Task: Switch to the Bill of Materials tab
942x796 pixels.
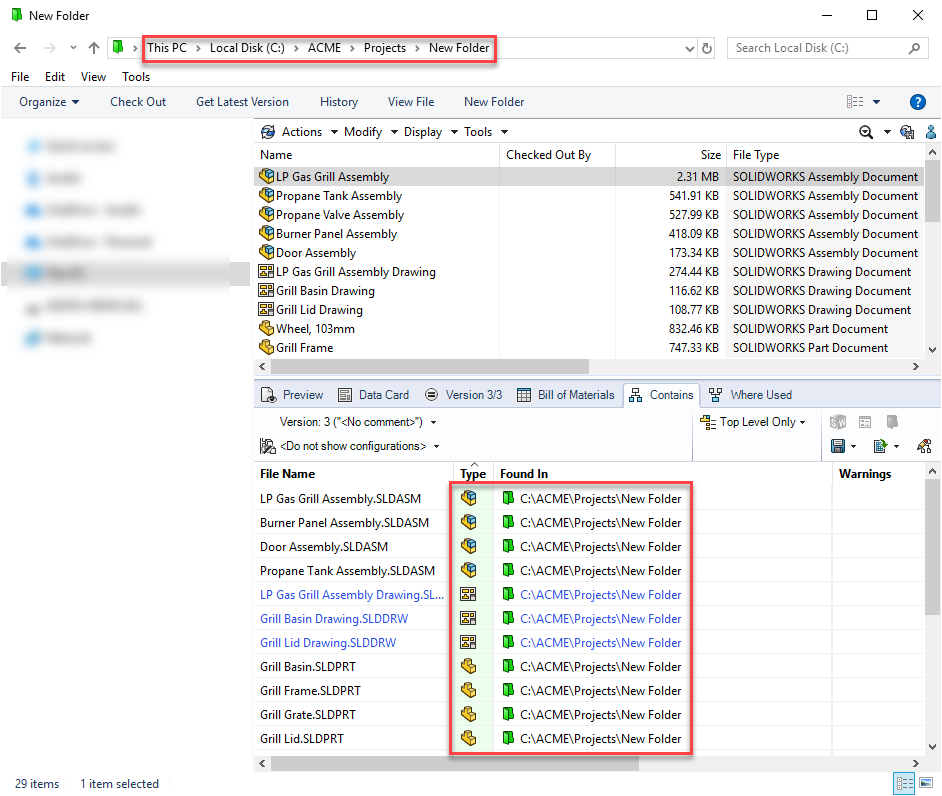Action: click(565, 395)
